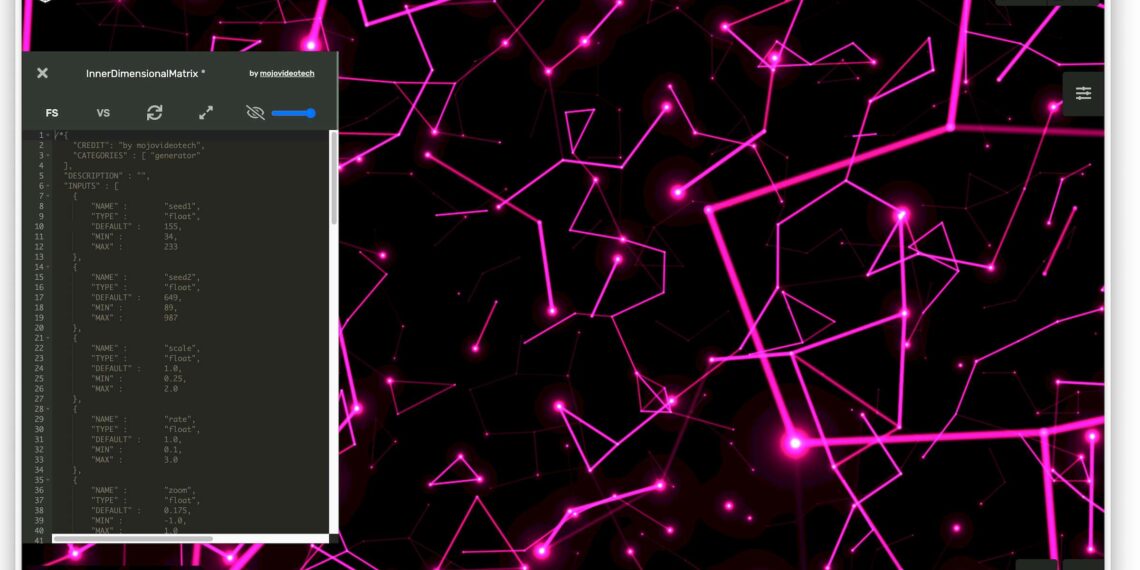Click the refresh/recompile shader icon

[x=154, y=113]
